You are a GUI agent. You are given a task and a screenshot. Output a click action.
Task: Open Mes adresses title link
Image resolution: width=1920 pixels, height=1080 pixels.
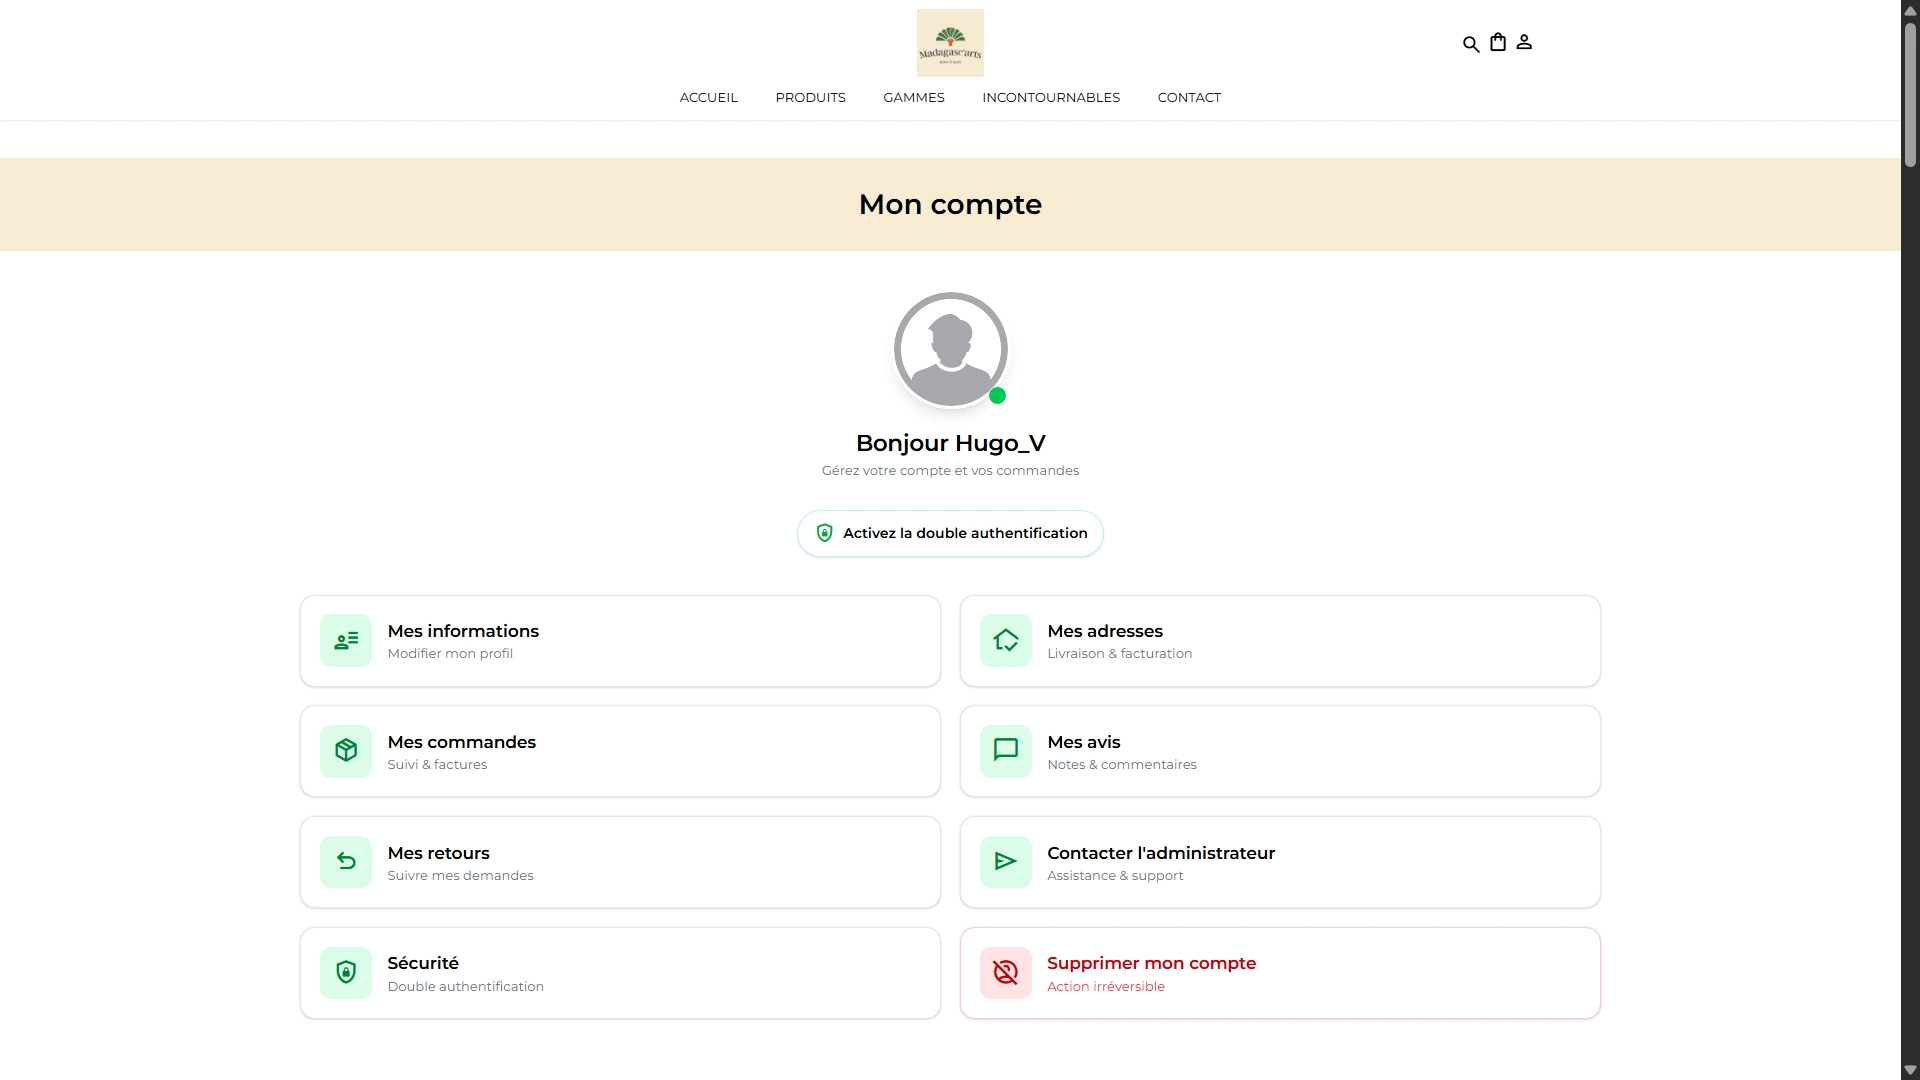click(x=1105, y=631)
